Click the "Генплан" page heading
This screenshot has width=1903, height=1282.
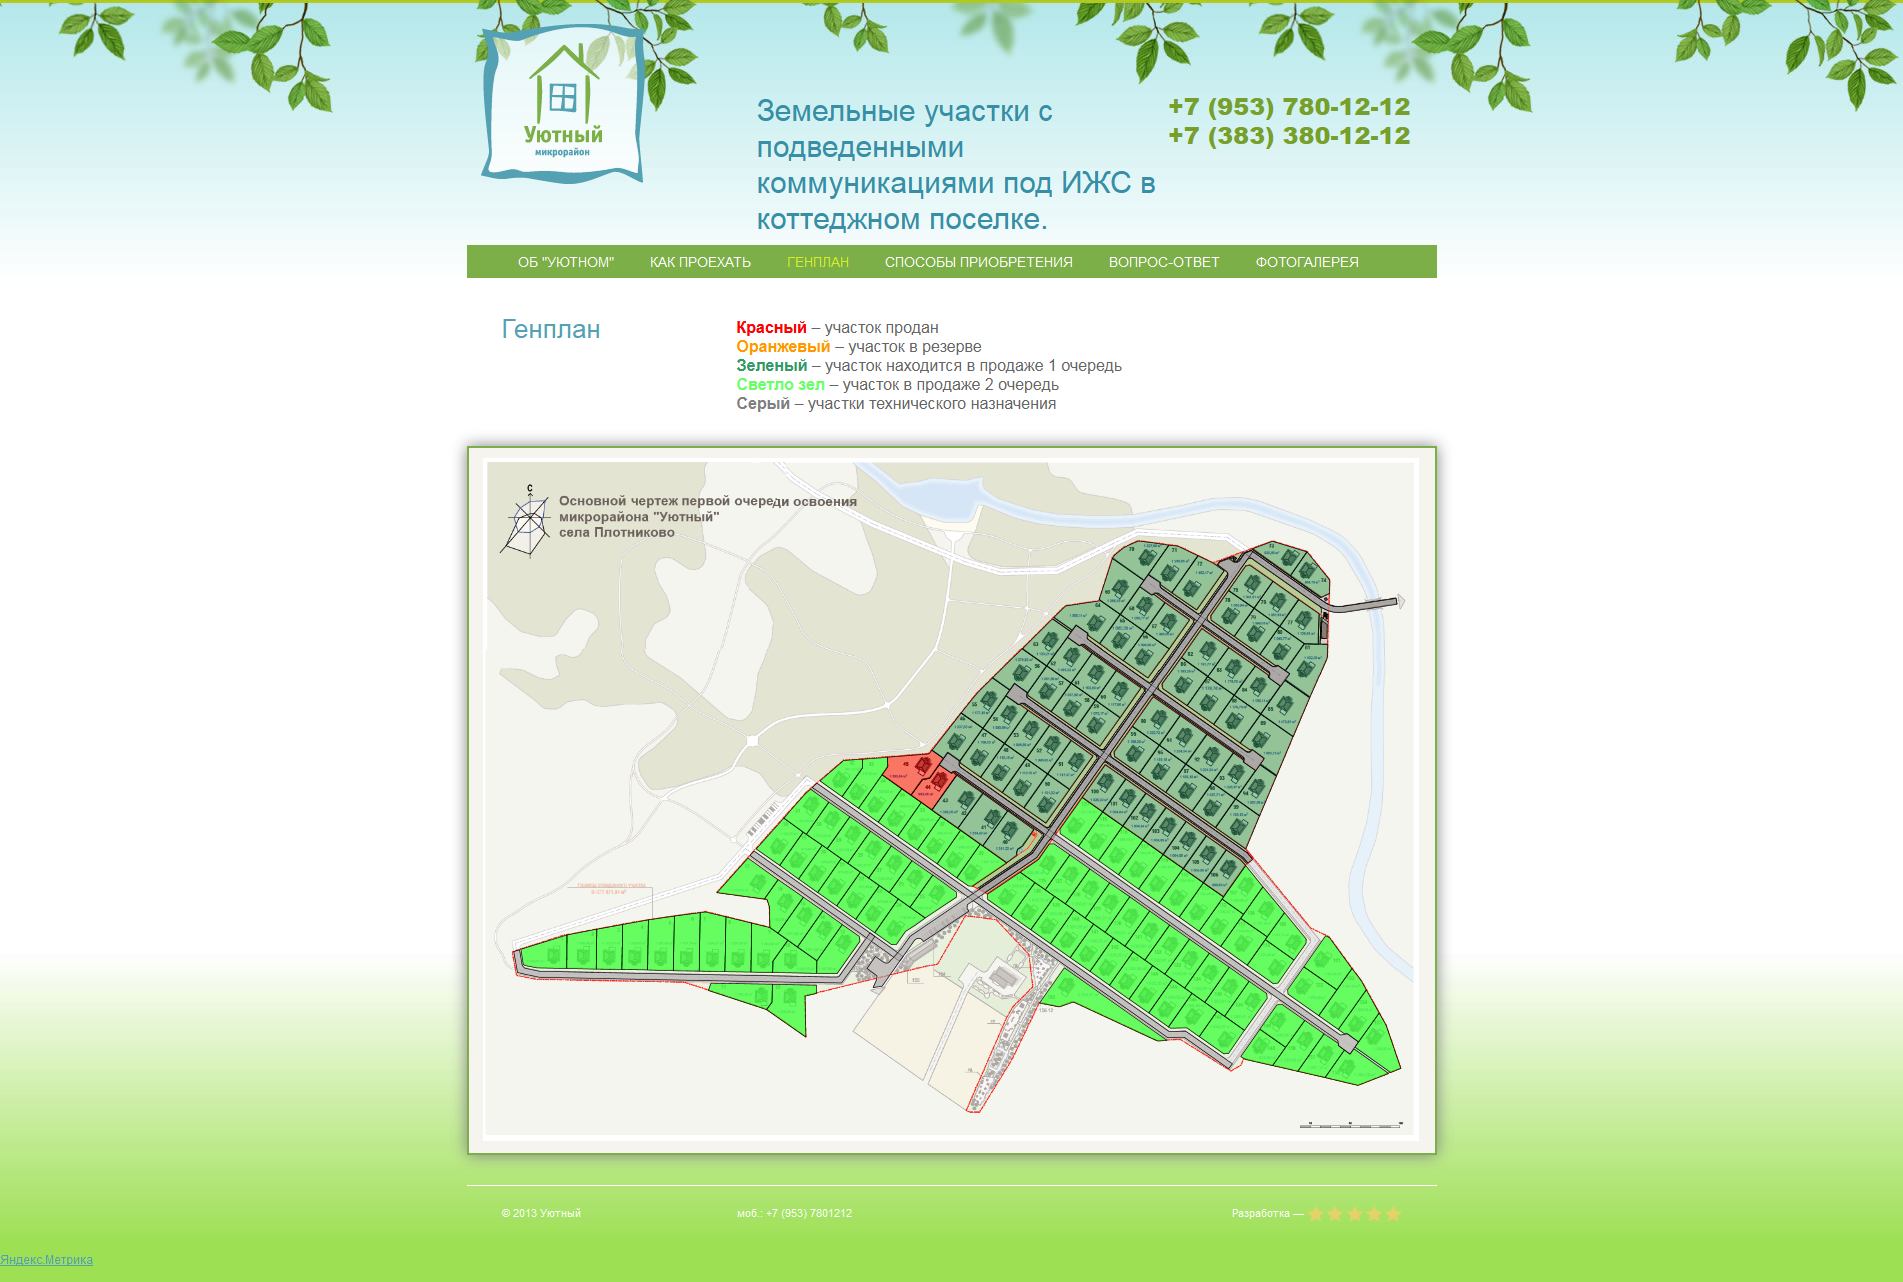point(551,329)
